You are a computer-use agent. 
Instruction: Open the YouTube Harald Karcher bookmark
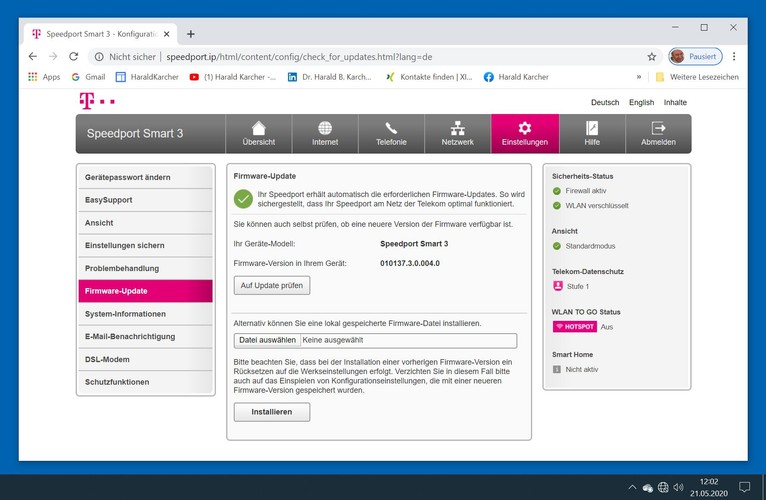coord(233,77)
